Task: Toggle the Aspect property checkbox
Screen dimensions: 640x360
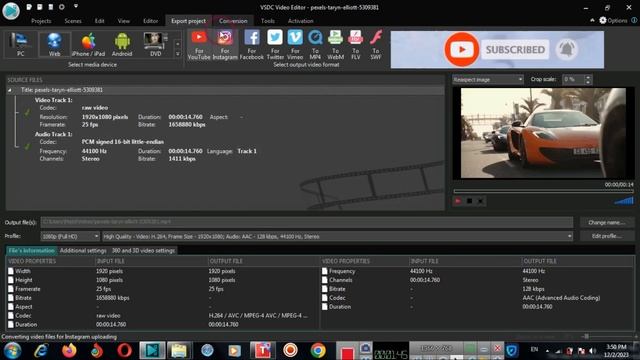Action: (11, 307)
